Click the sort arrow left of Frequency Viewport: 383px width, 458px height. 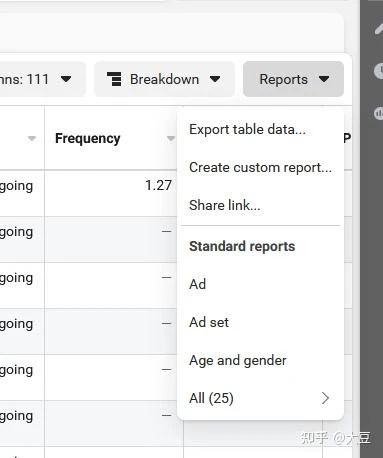point(32,138)
